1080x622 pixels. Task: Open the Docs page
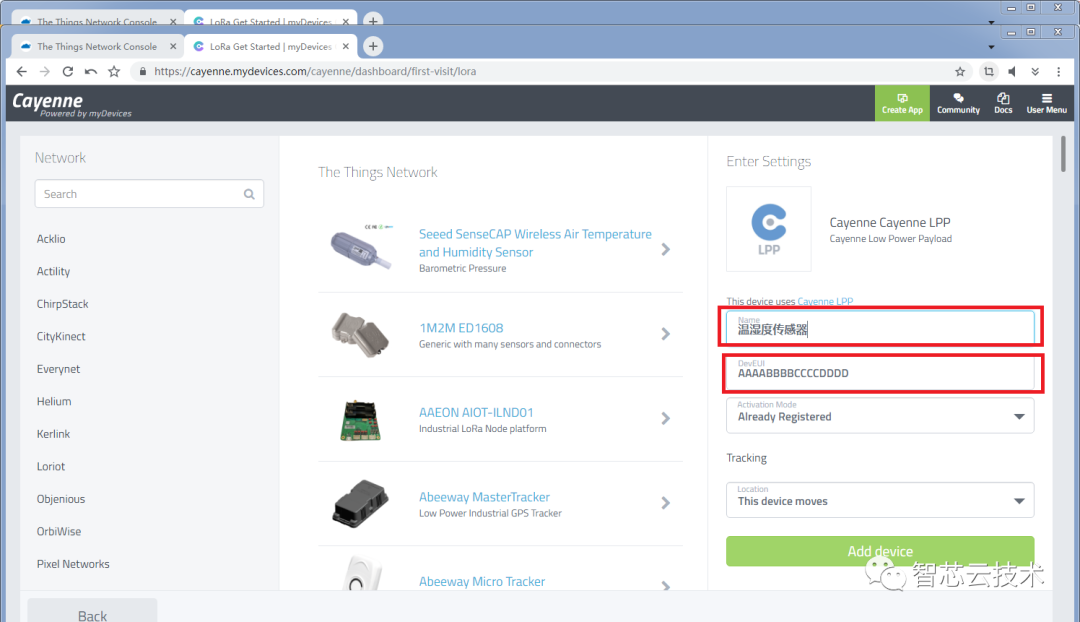click(1003, 103)
